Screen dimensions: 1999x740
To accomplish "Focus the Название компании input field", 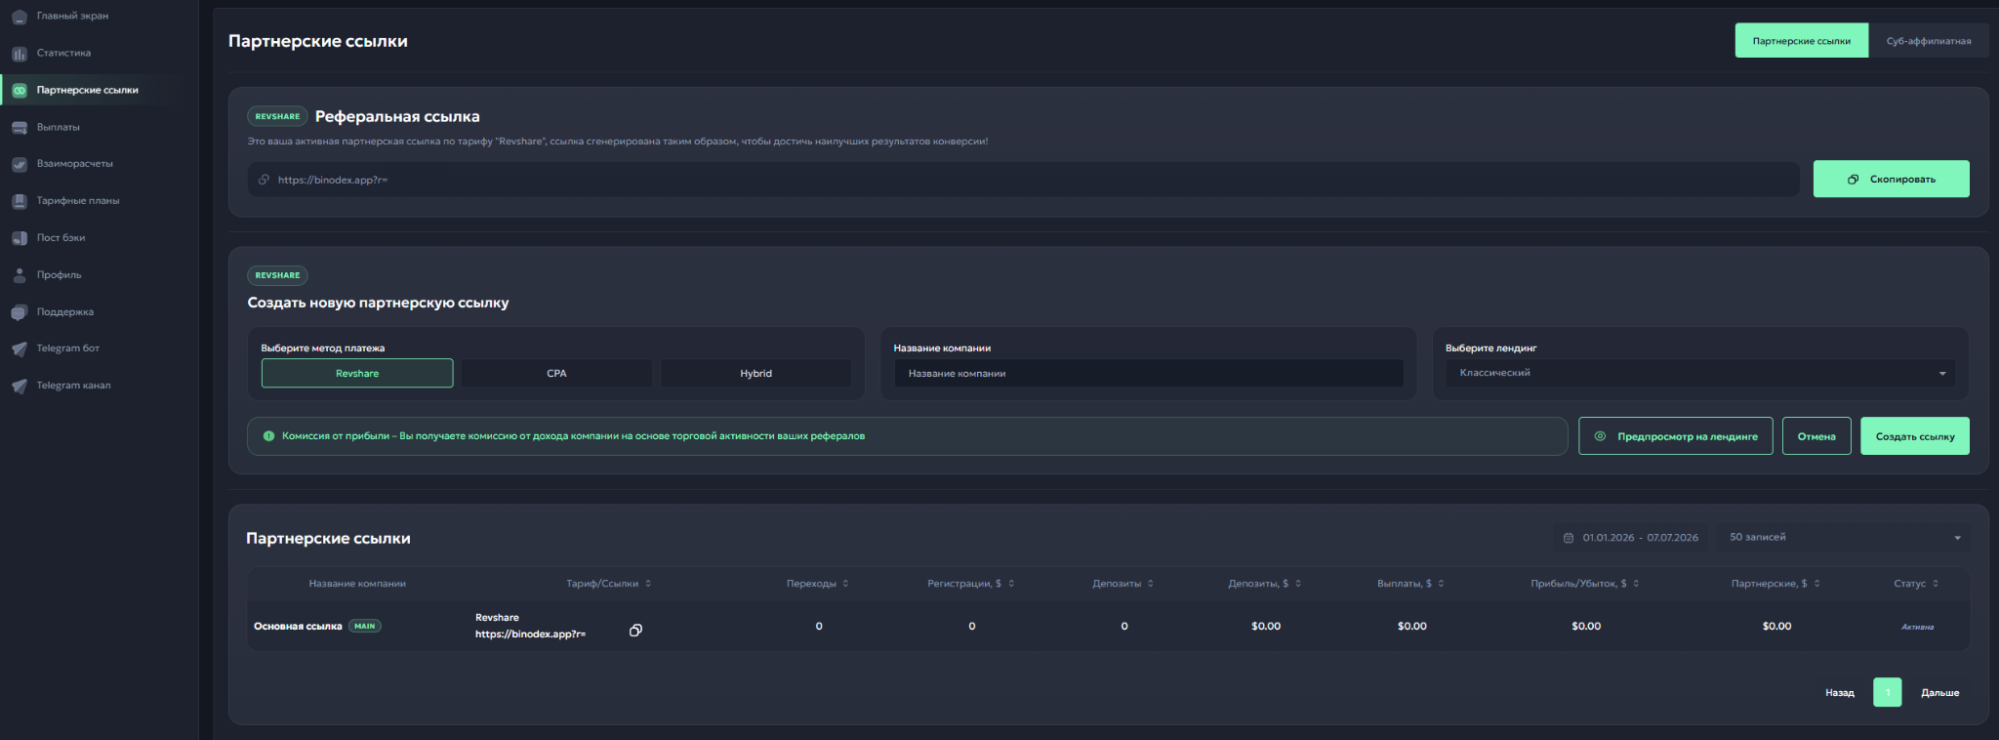I will (1148, 373).
